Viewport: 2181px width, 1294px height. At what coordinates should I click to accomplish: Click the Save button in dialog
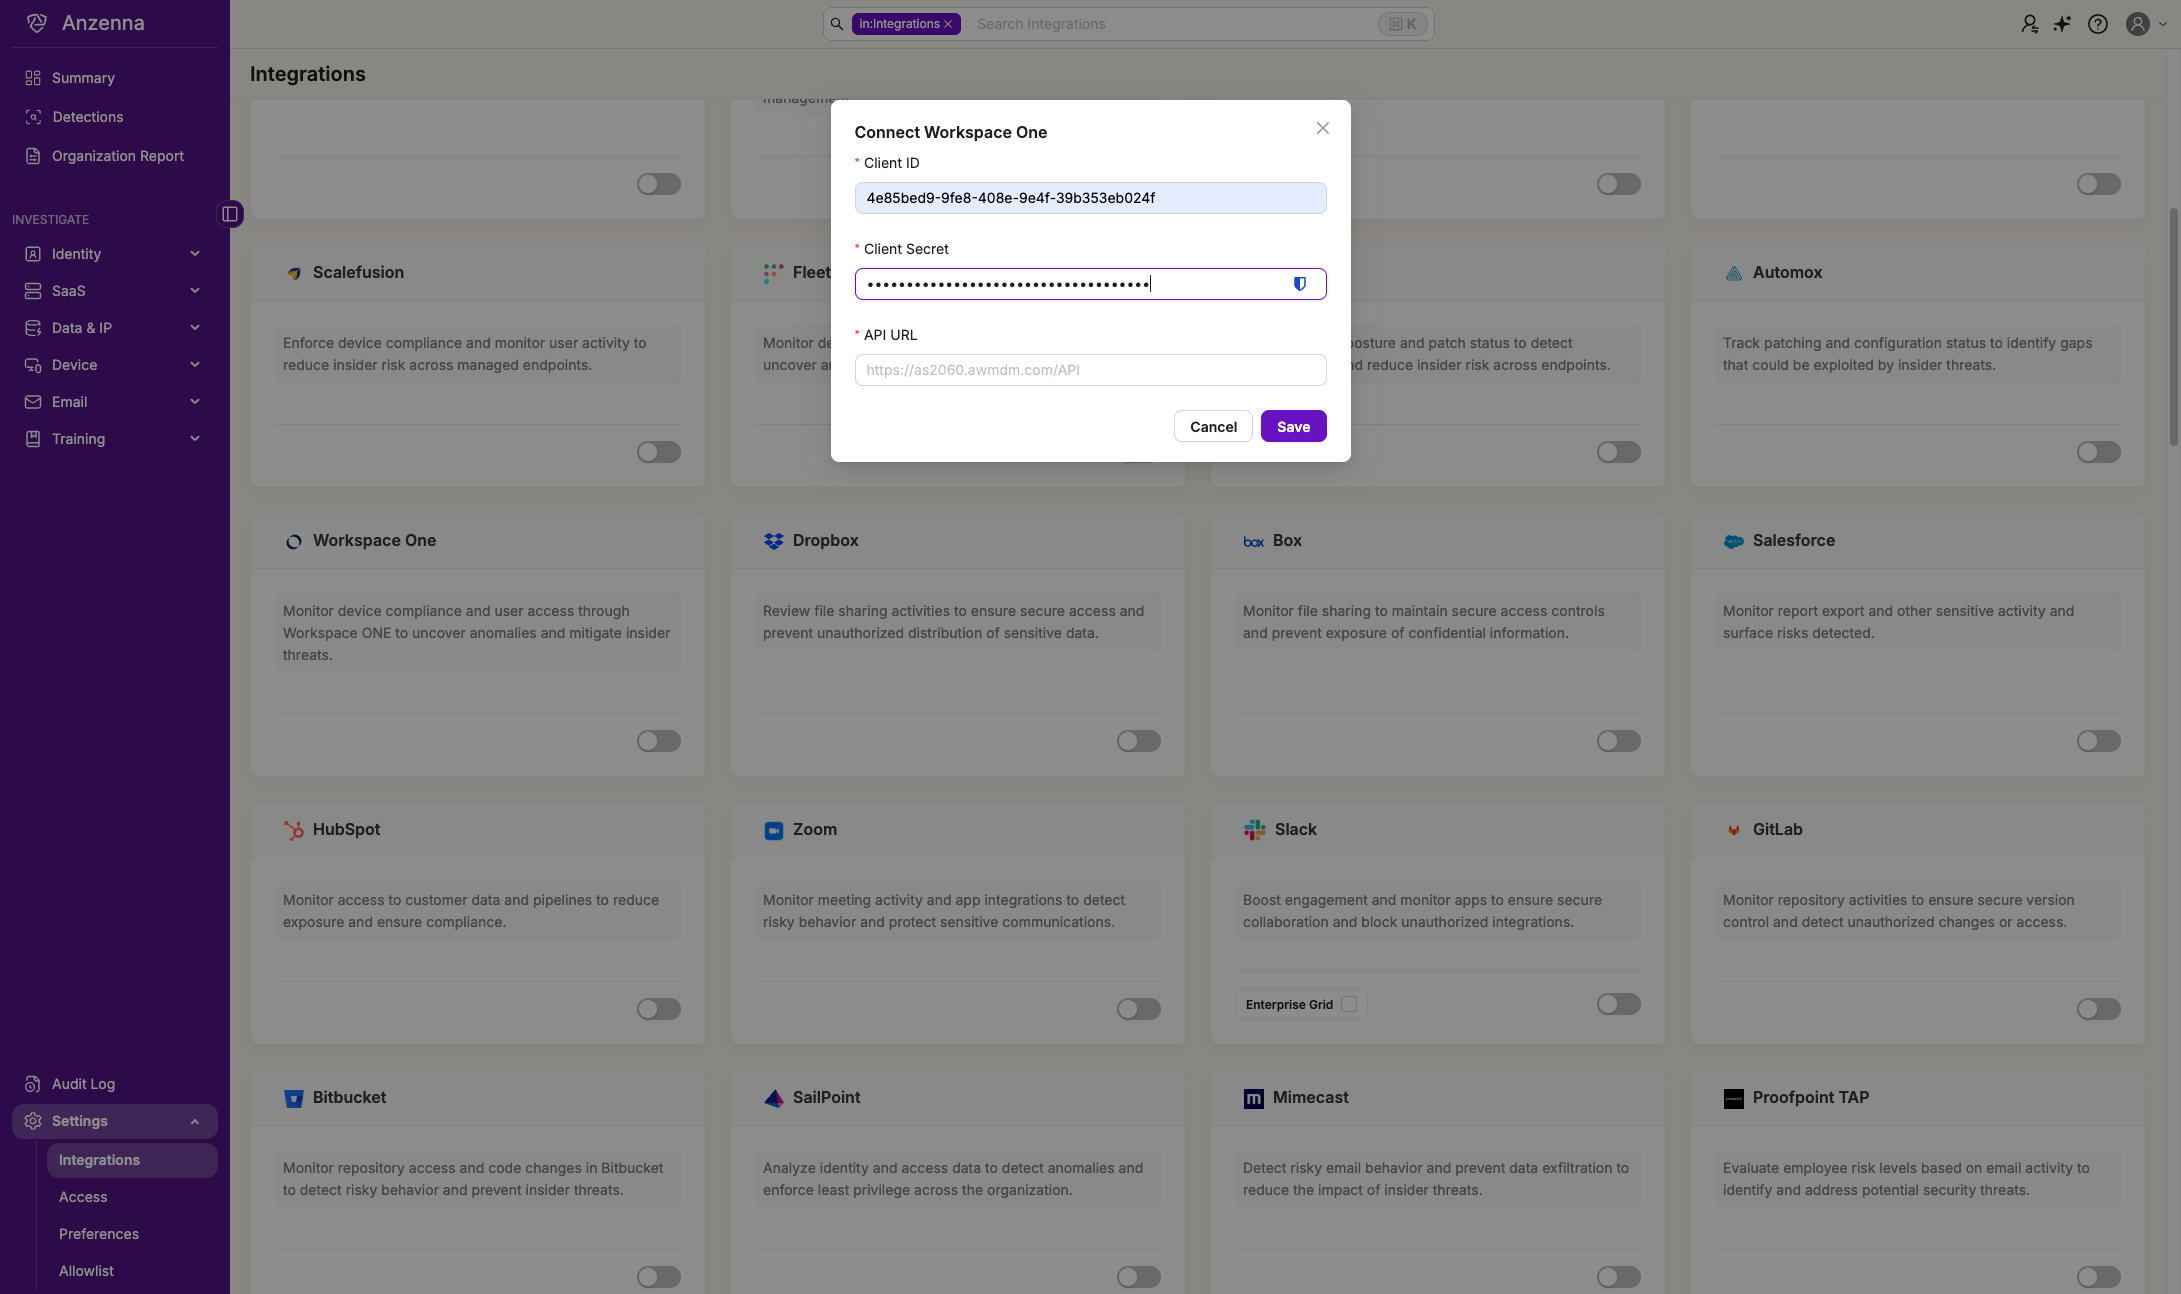click(x=1293, y=427)
